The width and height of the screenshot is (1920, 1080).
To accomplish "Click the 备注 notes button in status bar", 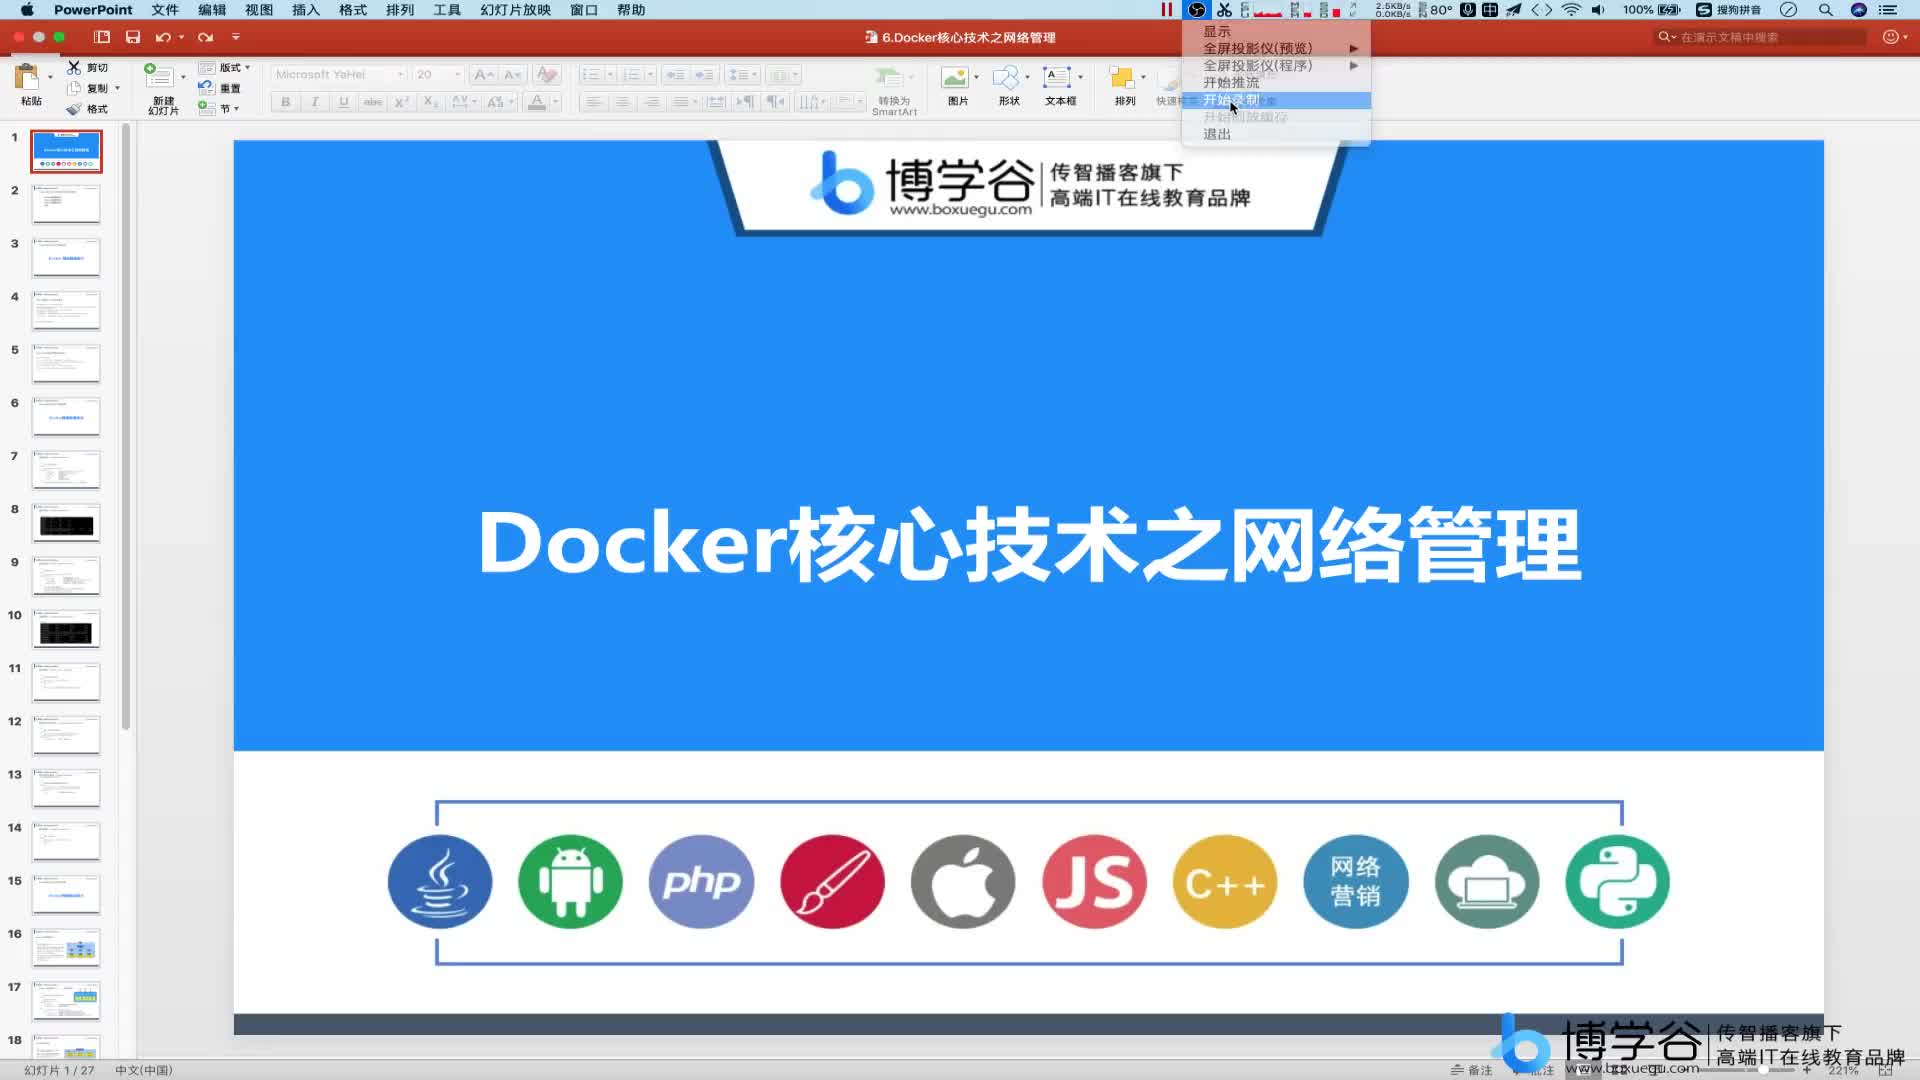I will tap(1472, 1070).
